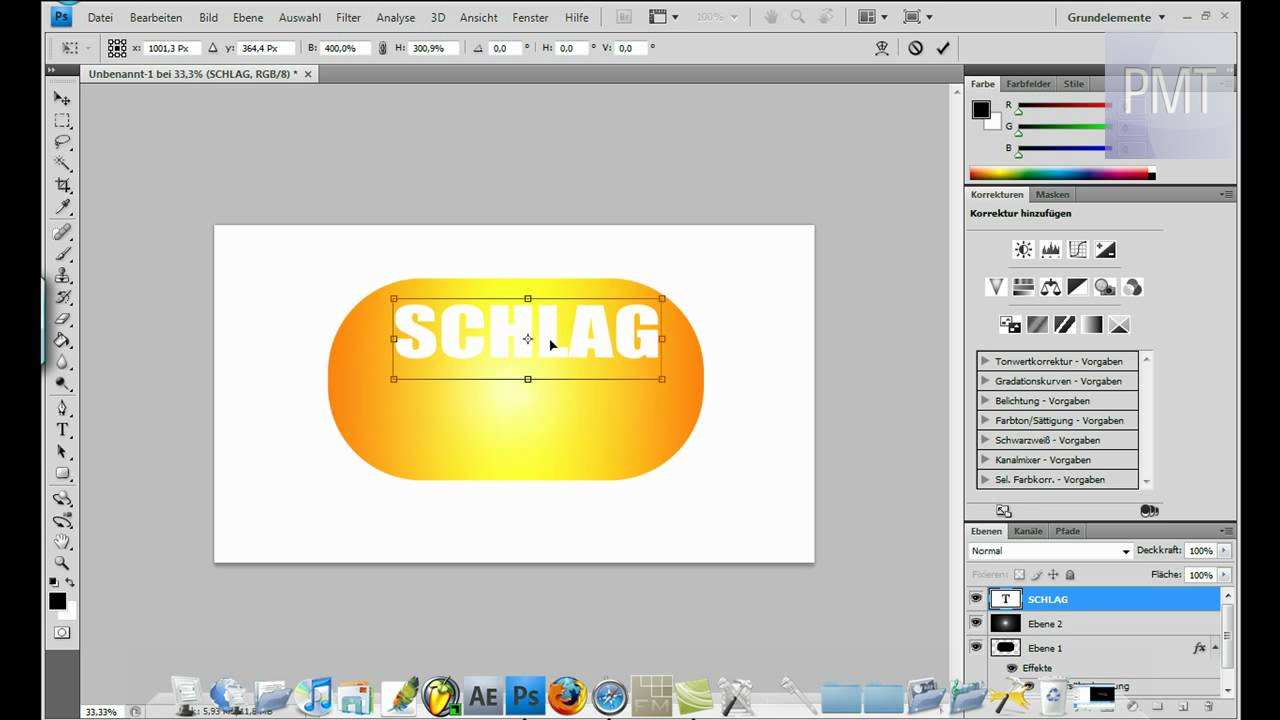Viewport: 1280px width, 720px height.
Task: Hide the SCHLAG text layer
Action: [976, 599]
